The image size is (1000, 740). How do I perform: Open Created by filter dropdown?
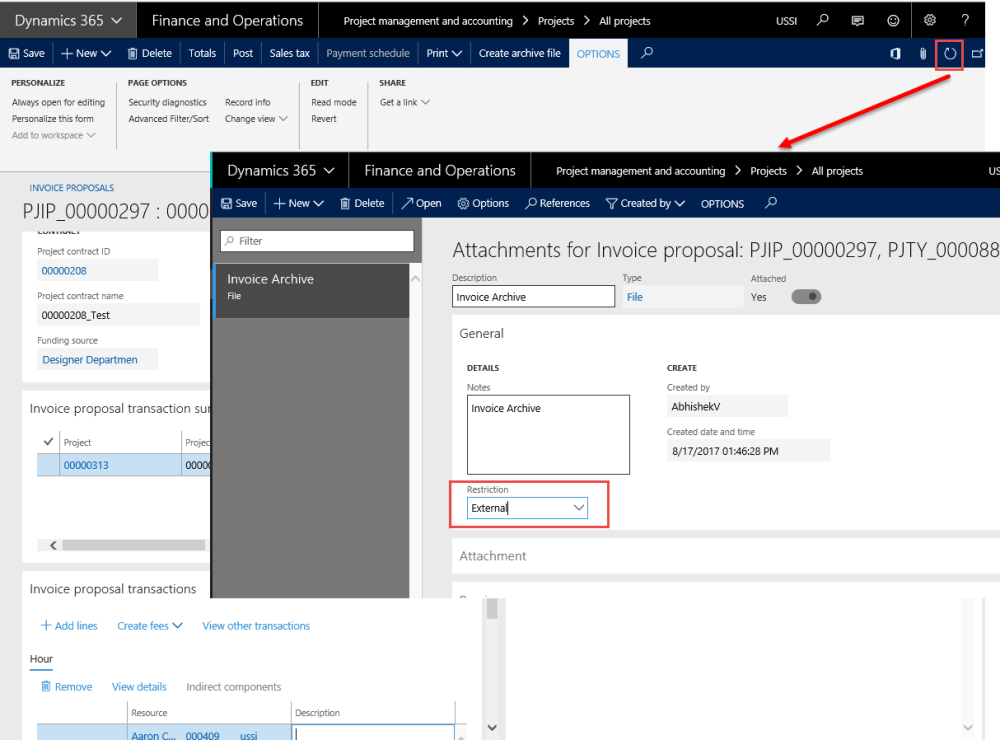[645, 204]
